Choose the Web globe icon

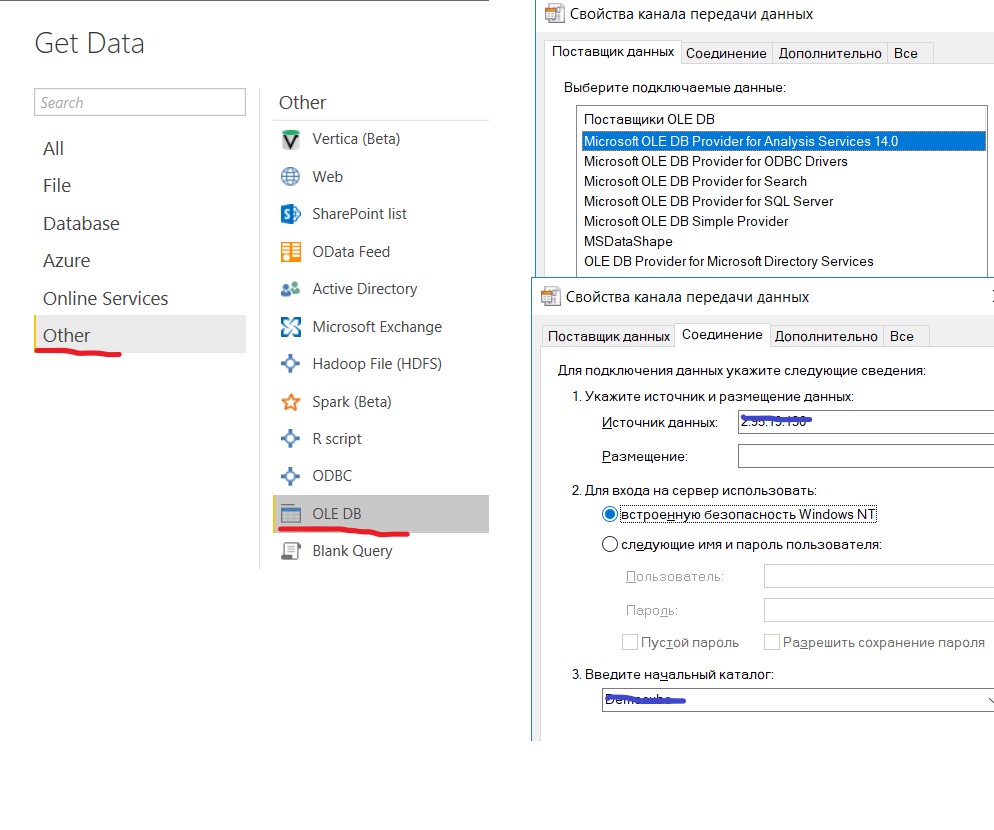[x=290, y=177]
